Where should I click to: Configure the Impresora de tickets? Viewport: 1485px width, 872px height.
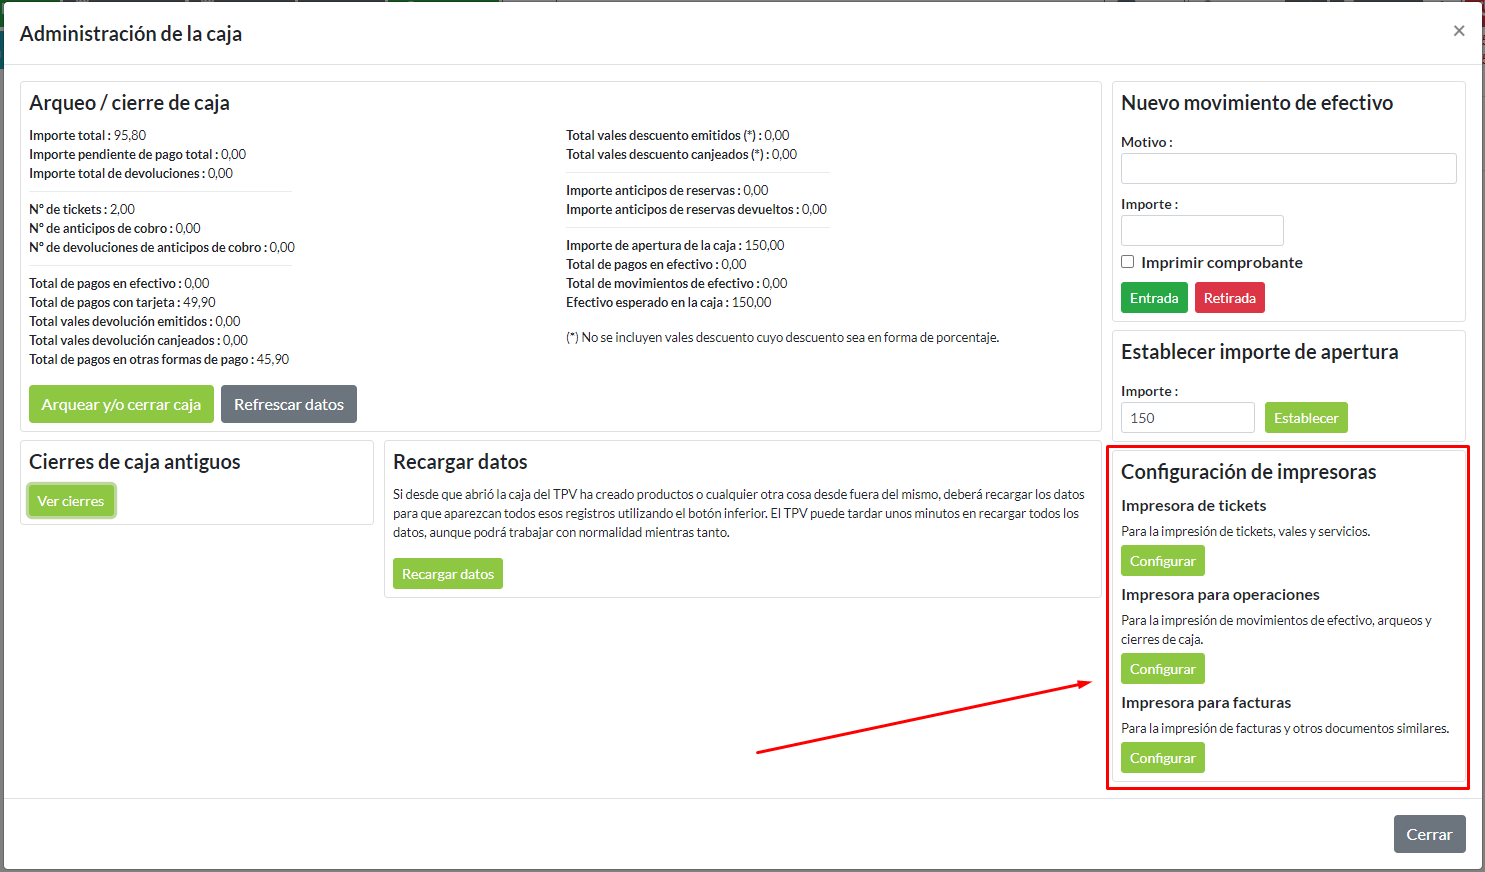coord(1162,561)
